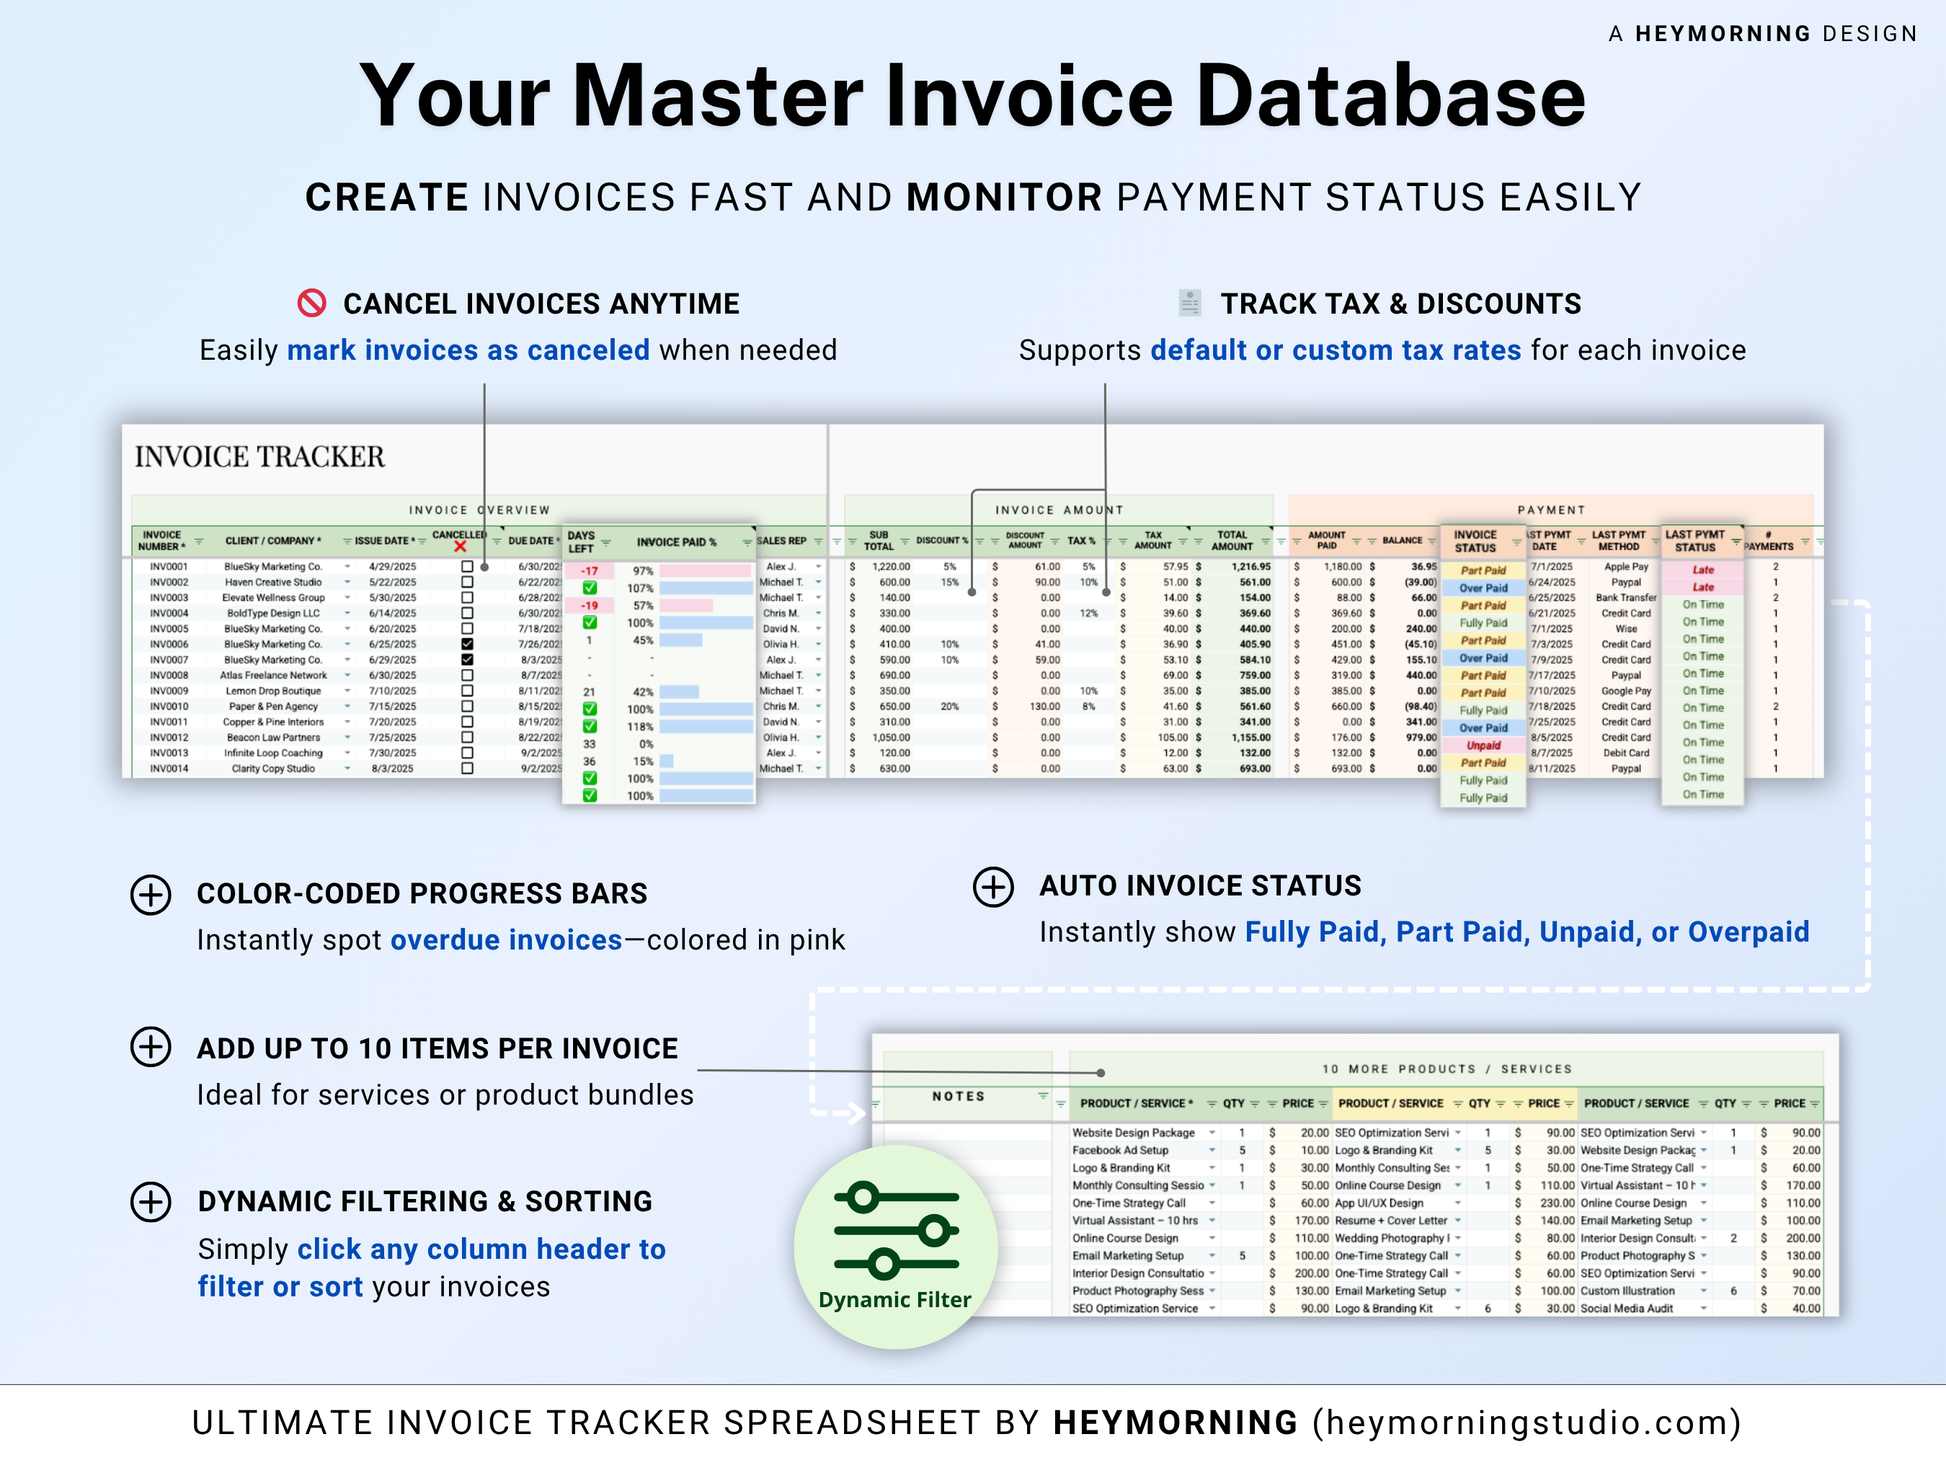The height and width of the screenshot is (1460, 1946).
Task: Click the plus icon beside Color-Coded Progress Bars
Action: (x=151, y=894)
